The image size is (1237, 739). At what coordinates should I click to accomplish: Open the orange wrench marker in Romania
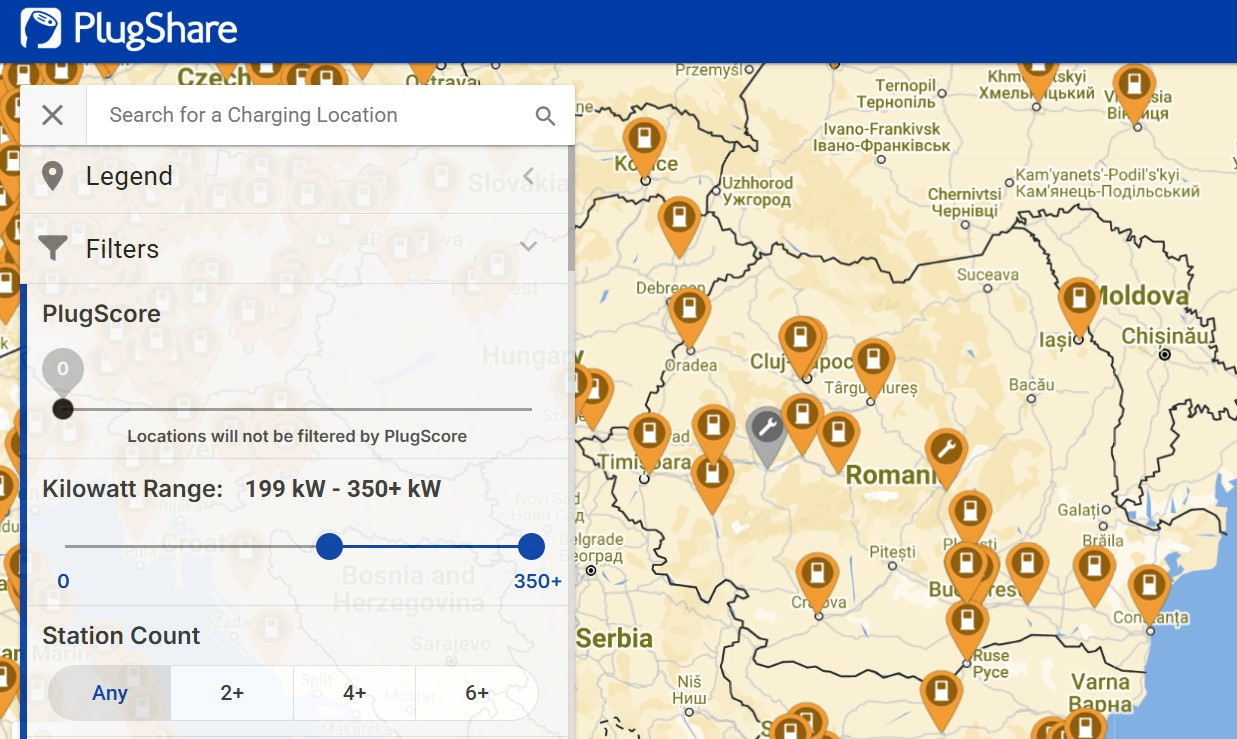point(946,456)
